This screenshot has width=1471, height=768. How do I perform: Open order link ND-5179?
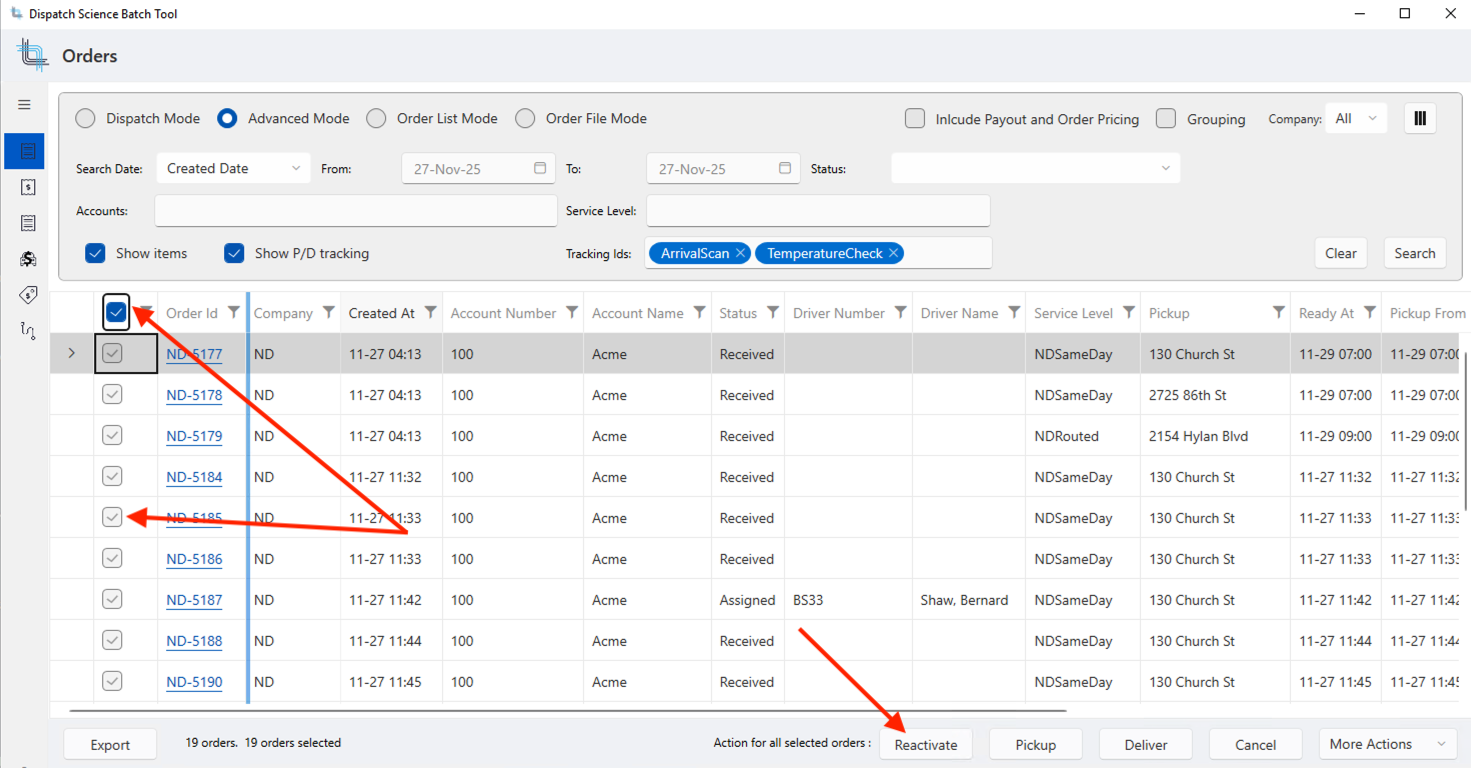coord(194,436)
